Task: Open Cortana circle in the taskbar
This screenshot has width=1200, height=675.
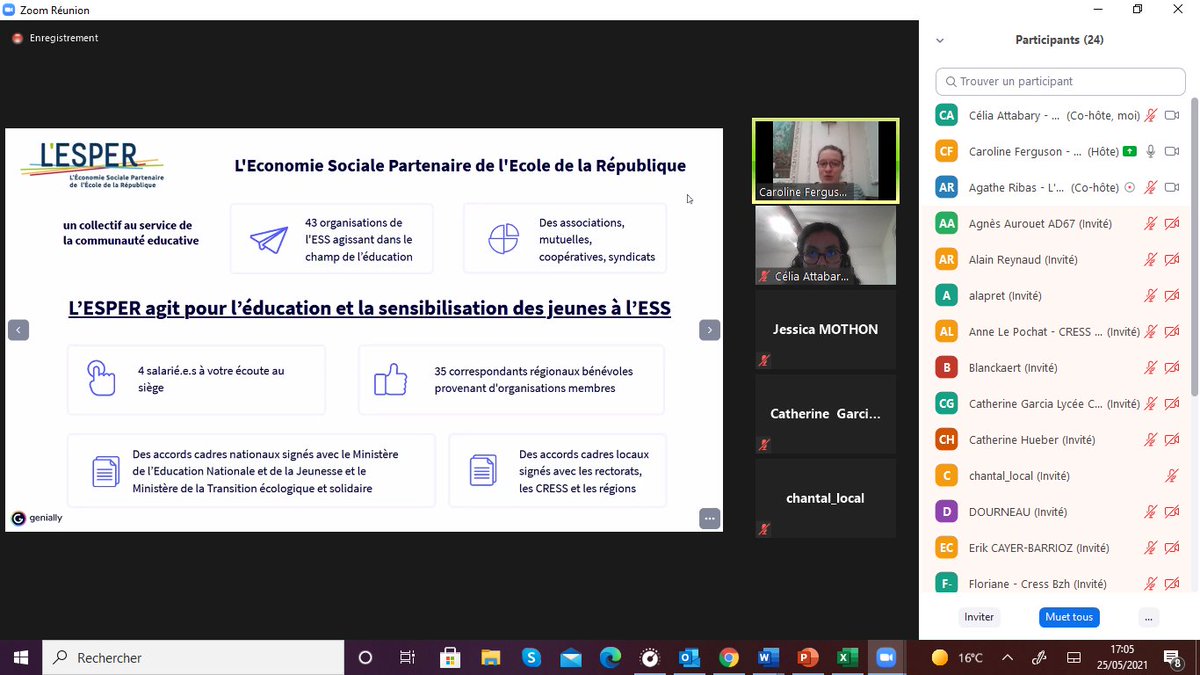Action: point(365,657)
